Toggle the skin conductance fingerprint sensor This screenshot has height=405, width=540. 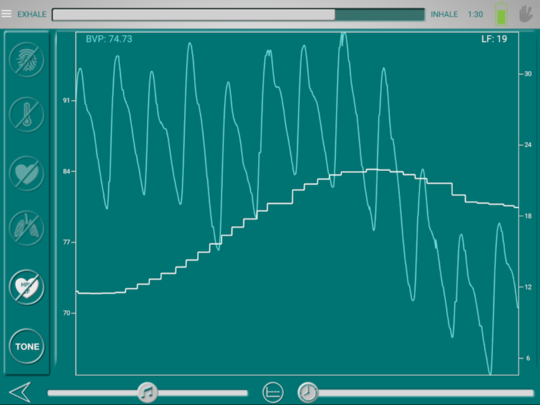27,60
